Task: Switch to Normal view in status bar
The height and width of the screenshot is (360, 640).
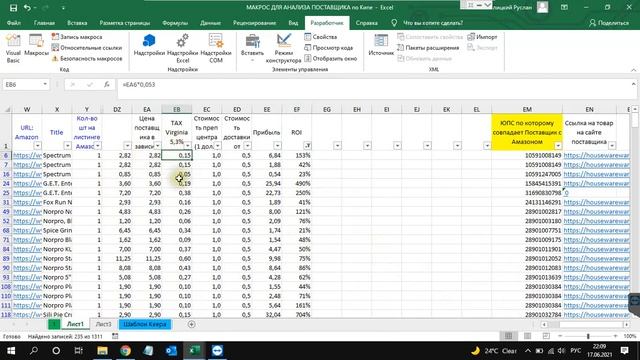Action: coord(508,336)
